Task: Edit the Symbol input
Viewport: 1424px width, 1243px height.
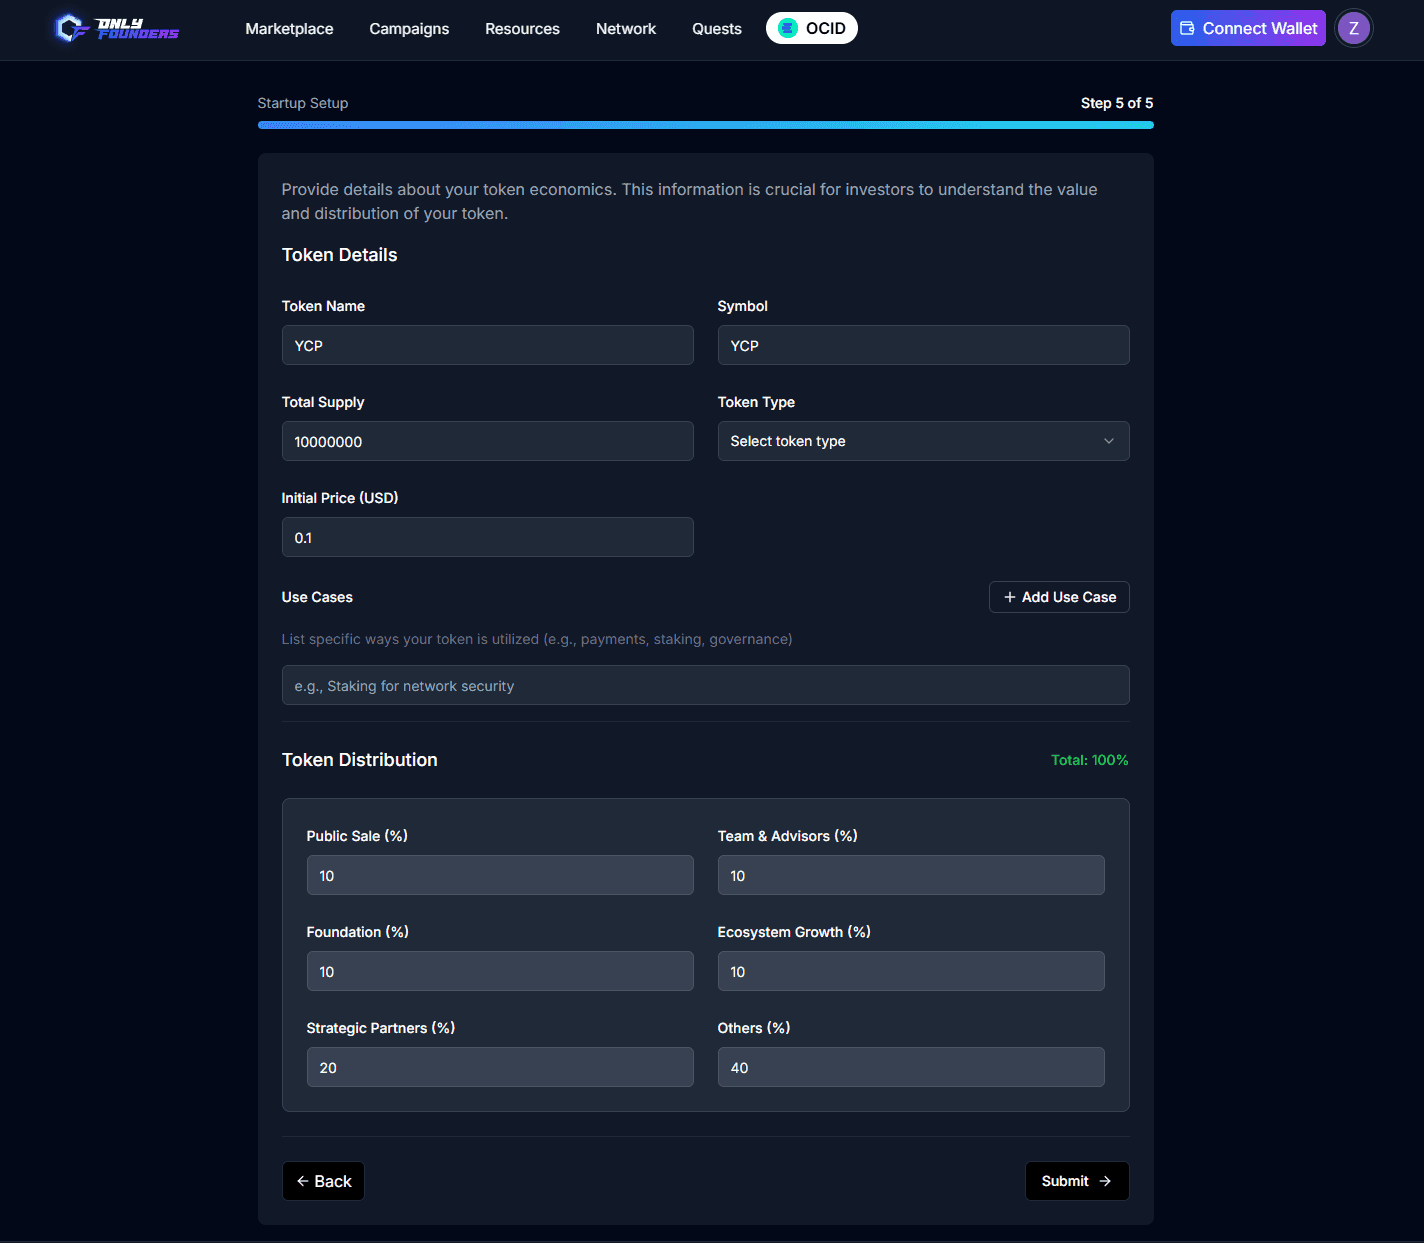Action: (x=923, y=345)
